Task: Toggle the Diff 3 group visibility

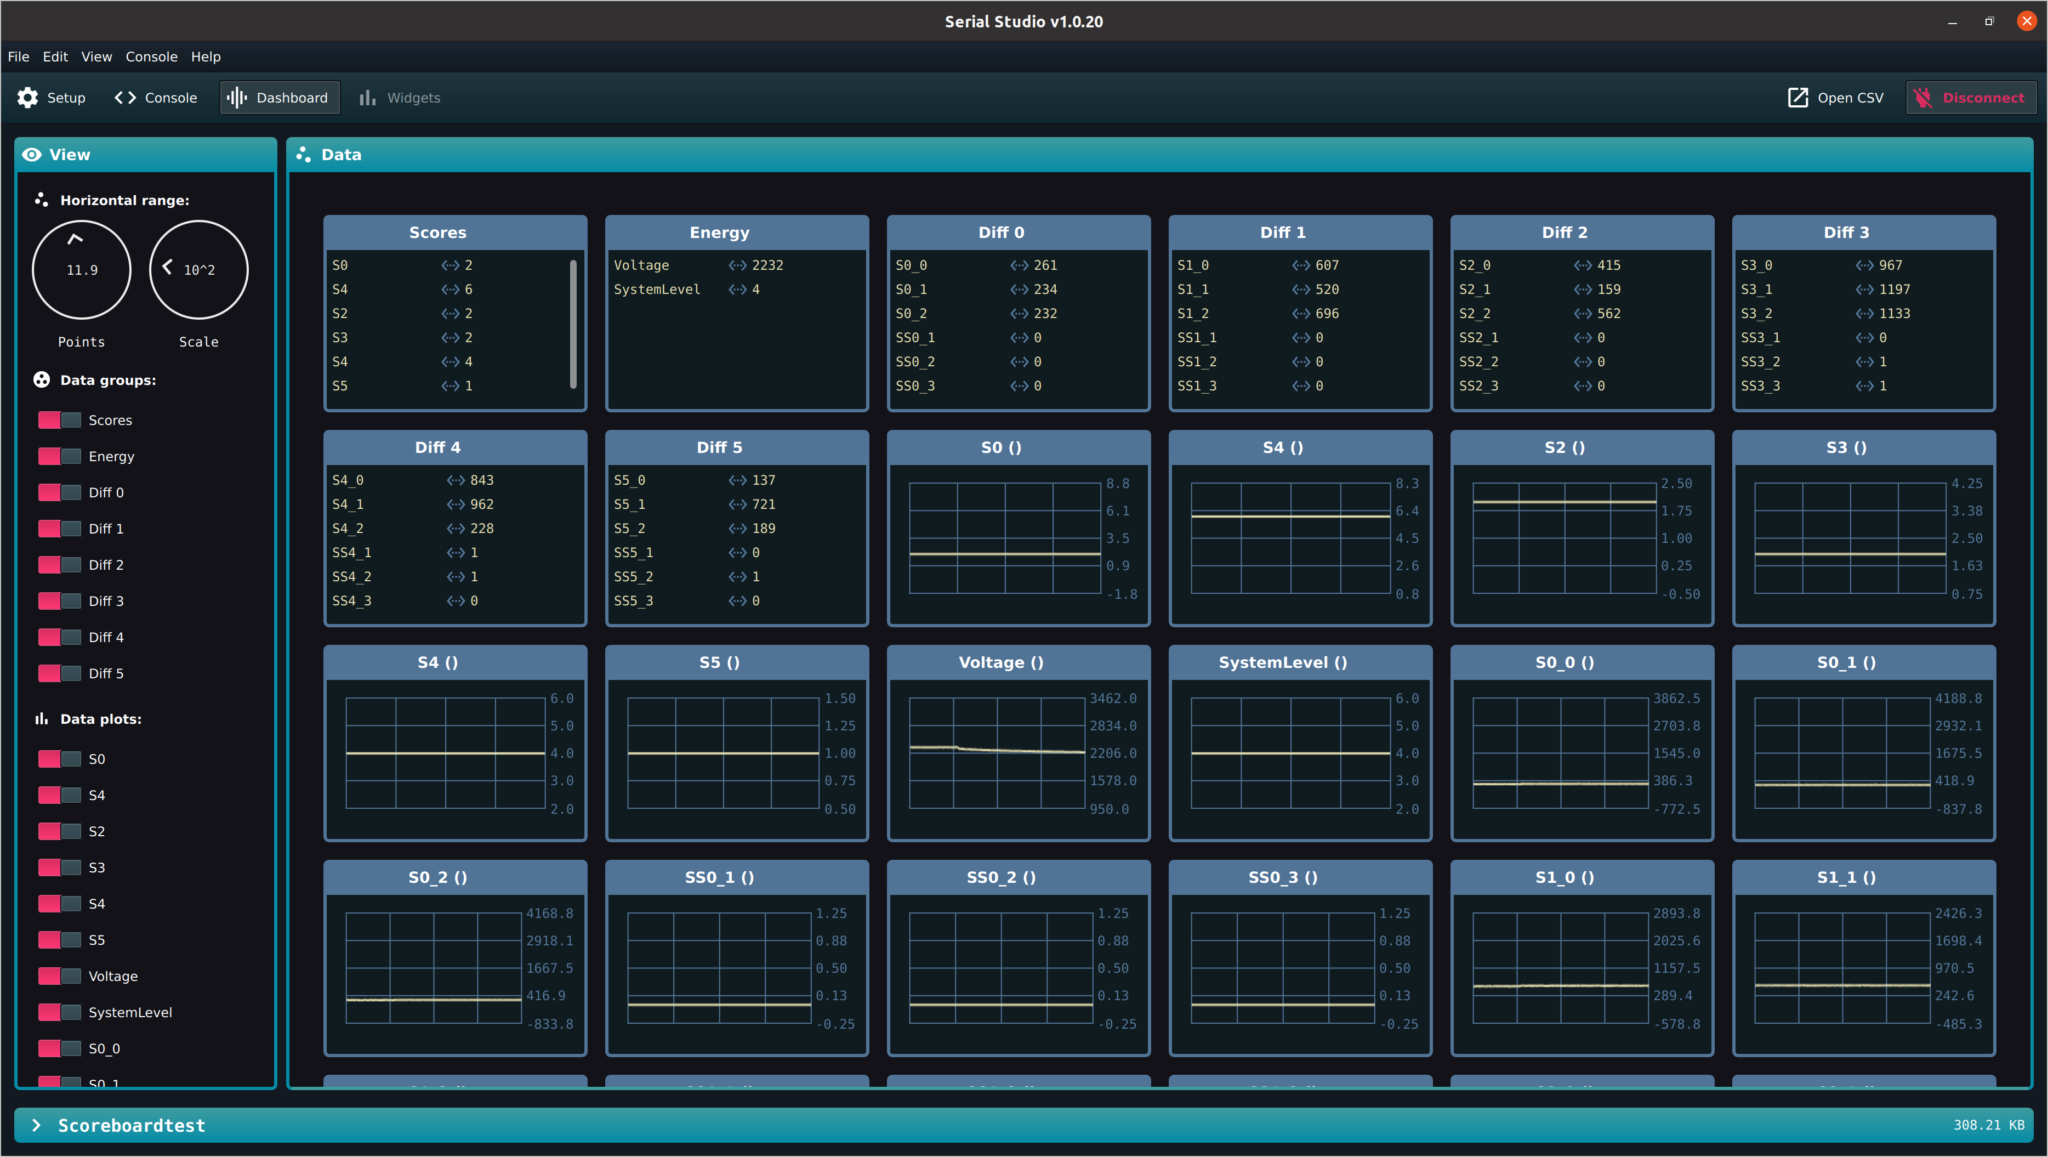Action: pos(59,600)
